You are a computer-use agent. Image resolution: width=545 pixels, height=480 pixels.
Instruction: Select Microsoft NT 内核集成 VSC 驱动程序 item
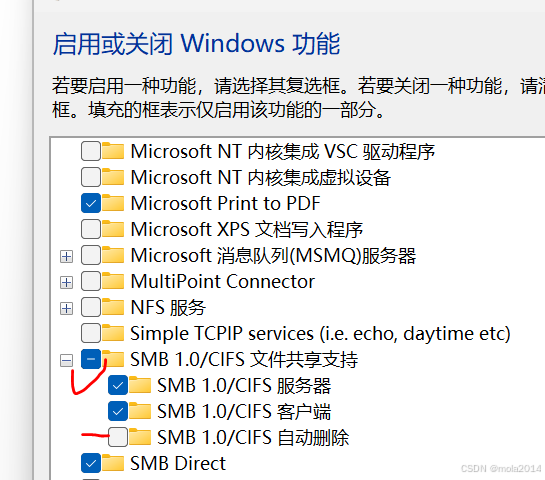pos(283,152)
